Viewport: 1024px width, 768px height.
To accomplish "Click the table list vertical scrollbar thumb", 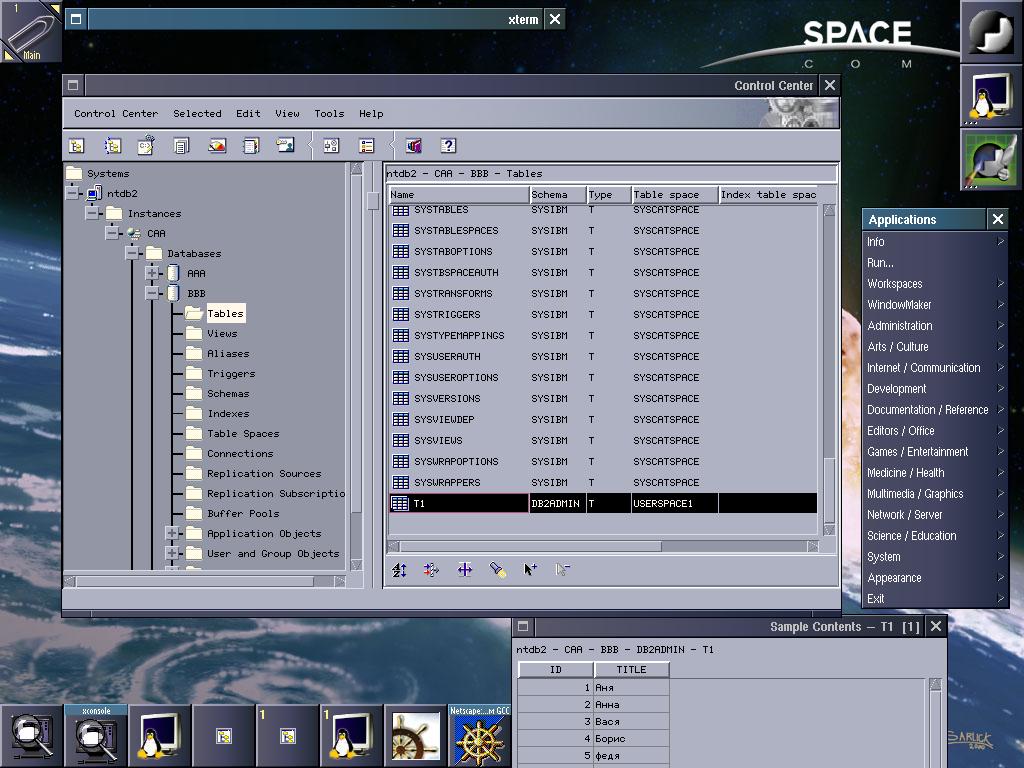I will point(829,488).
